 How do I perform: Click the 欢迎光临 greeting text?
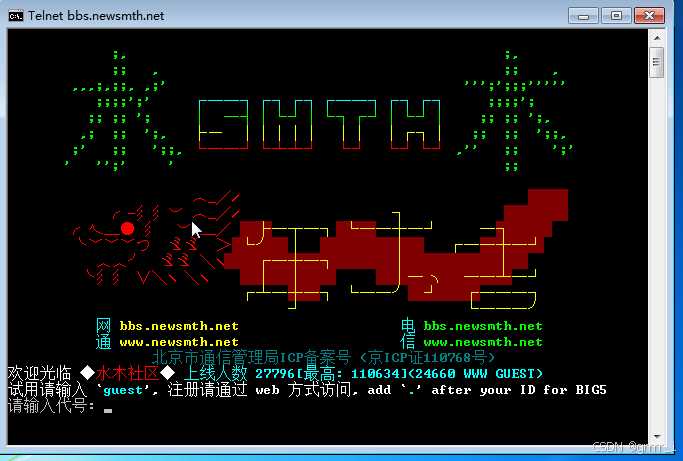(39, 374)
